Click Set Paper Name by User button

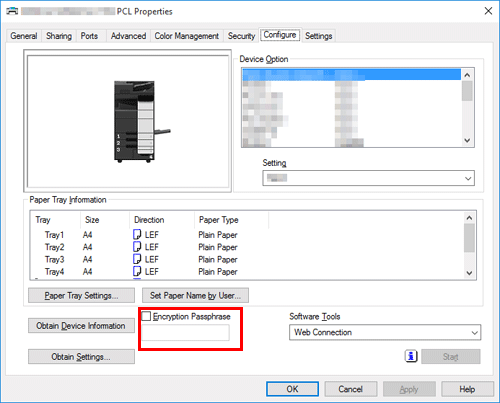[195, 296]
